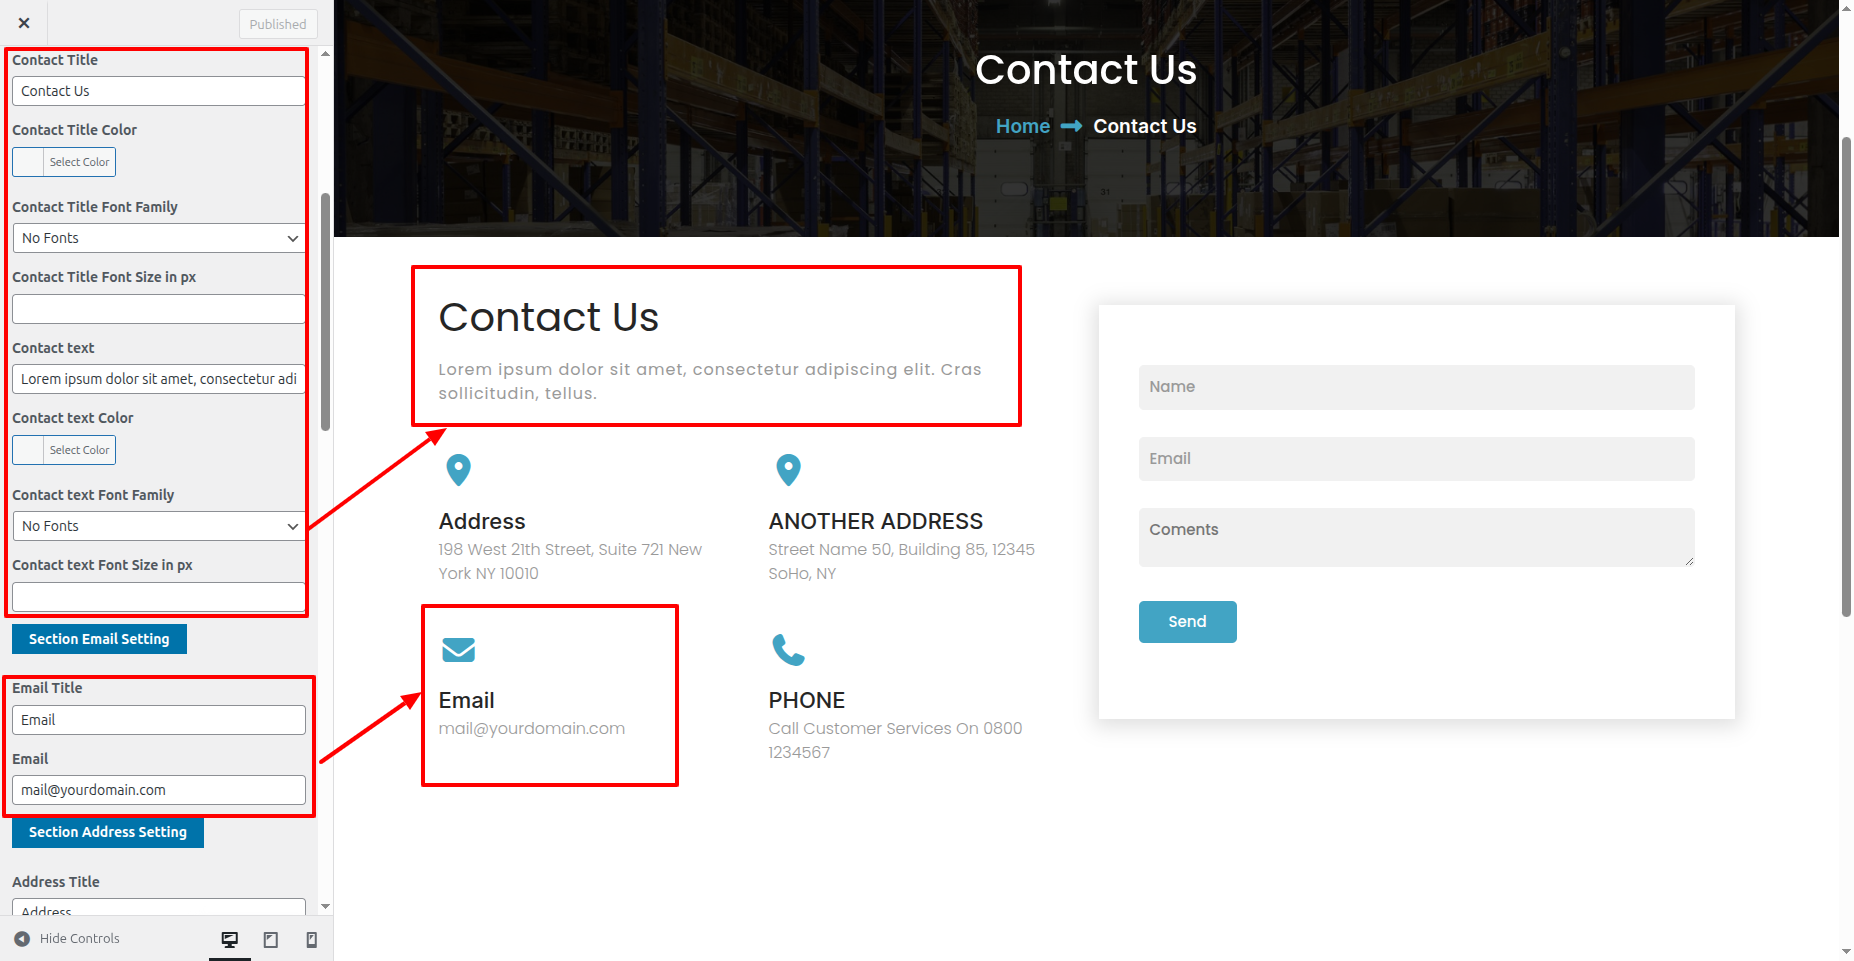Open Contact Title Font Family dropdown
This screenshot has height=961, width=1854.
coord(159,238)
